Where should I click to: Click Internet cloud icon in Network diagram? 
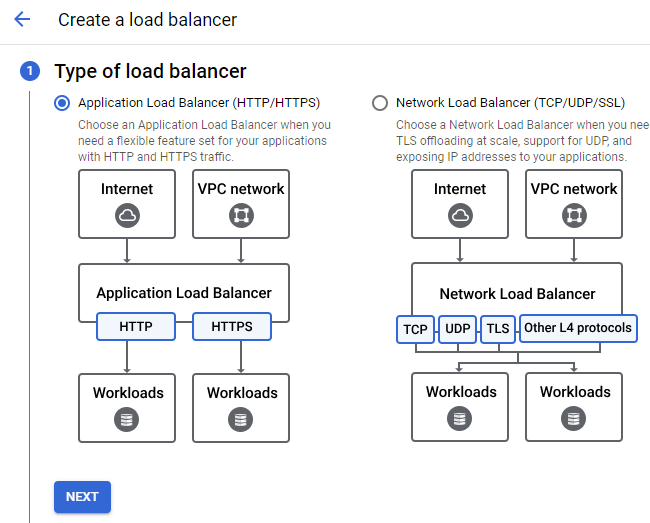pos(460,215)
